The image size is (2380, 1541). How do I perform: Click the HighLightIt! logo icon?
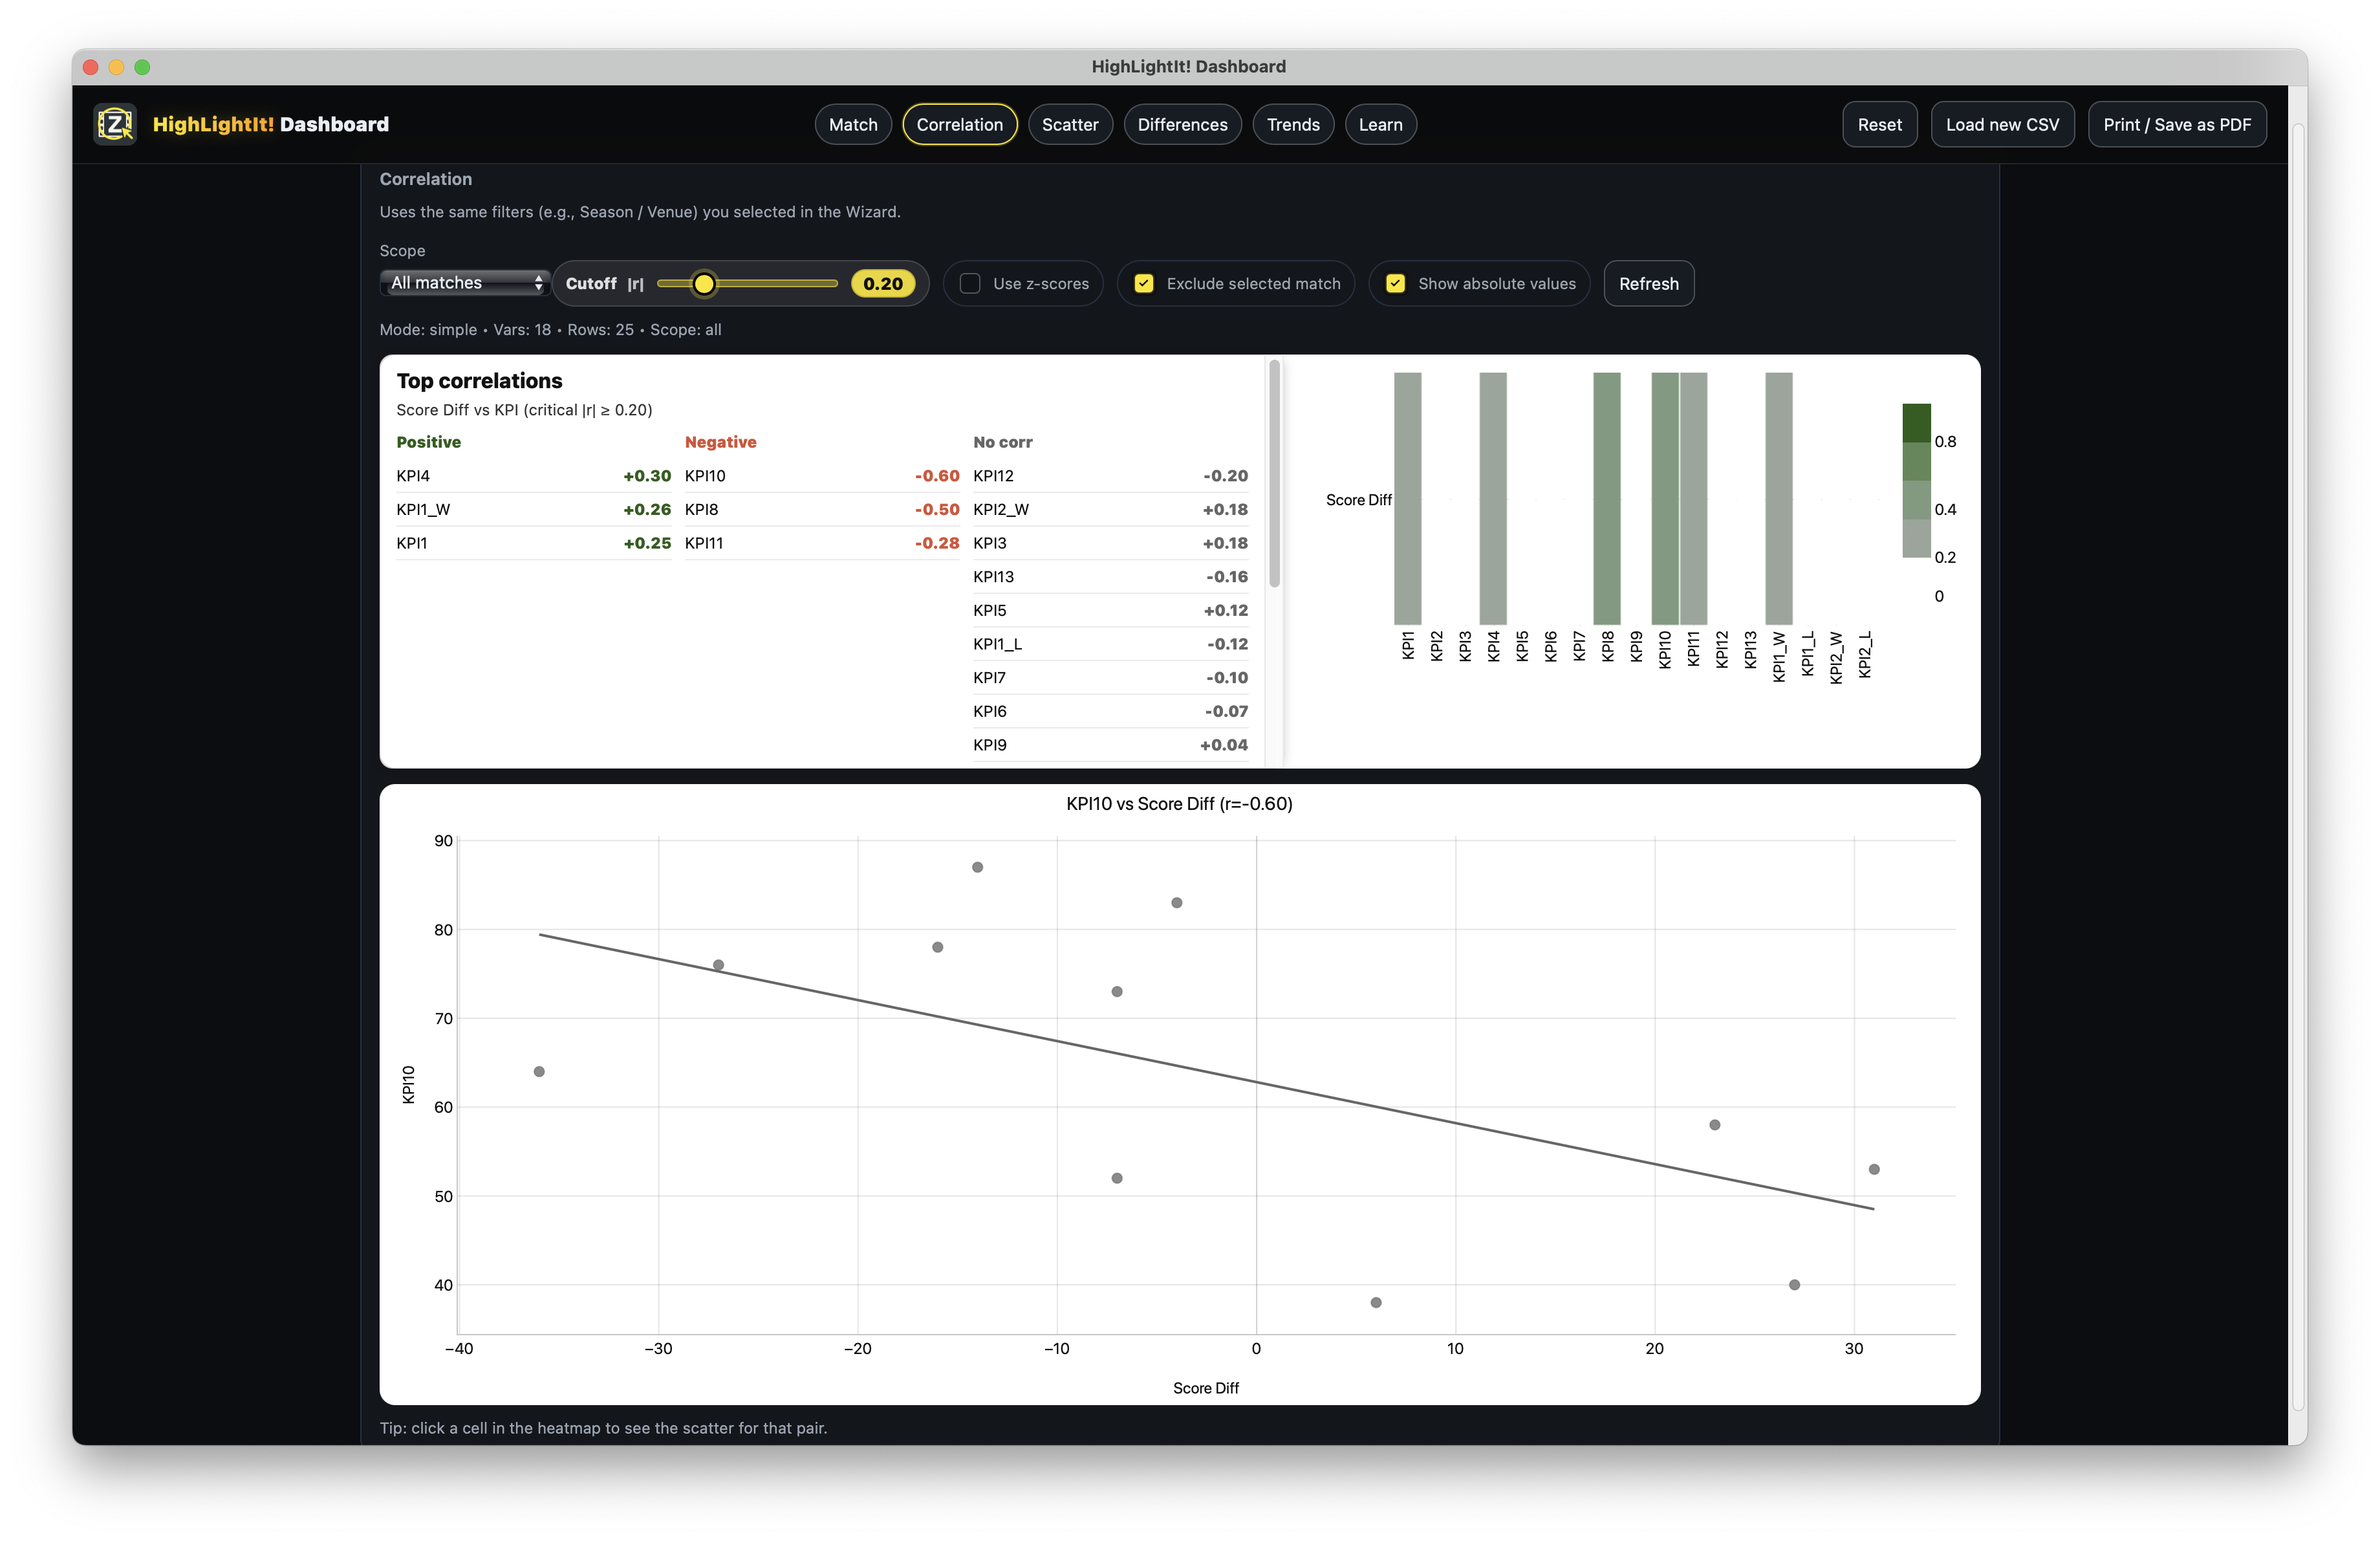(115, 124)
